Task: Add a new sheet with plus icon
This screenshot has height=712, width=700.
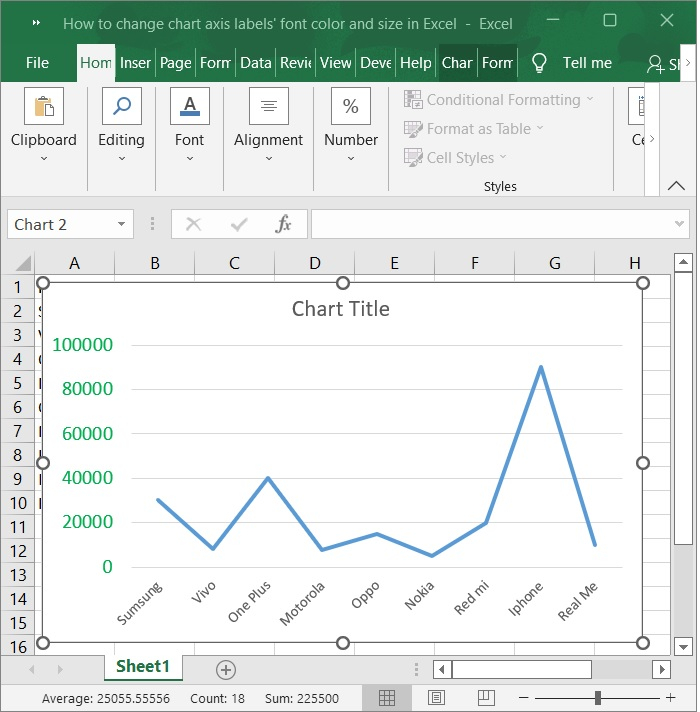Action: (x=226, y=669)
